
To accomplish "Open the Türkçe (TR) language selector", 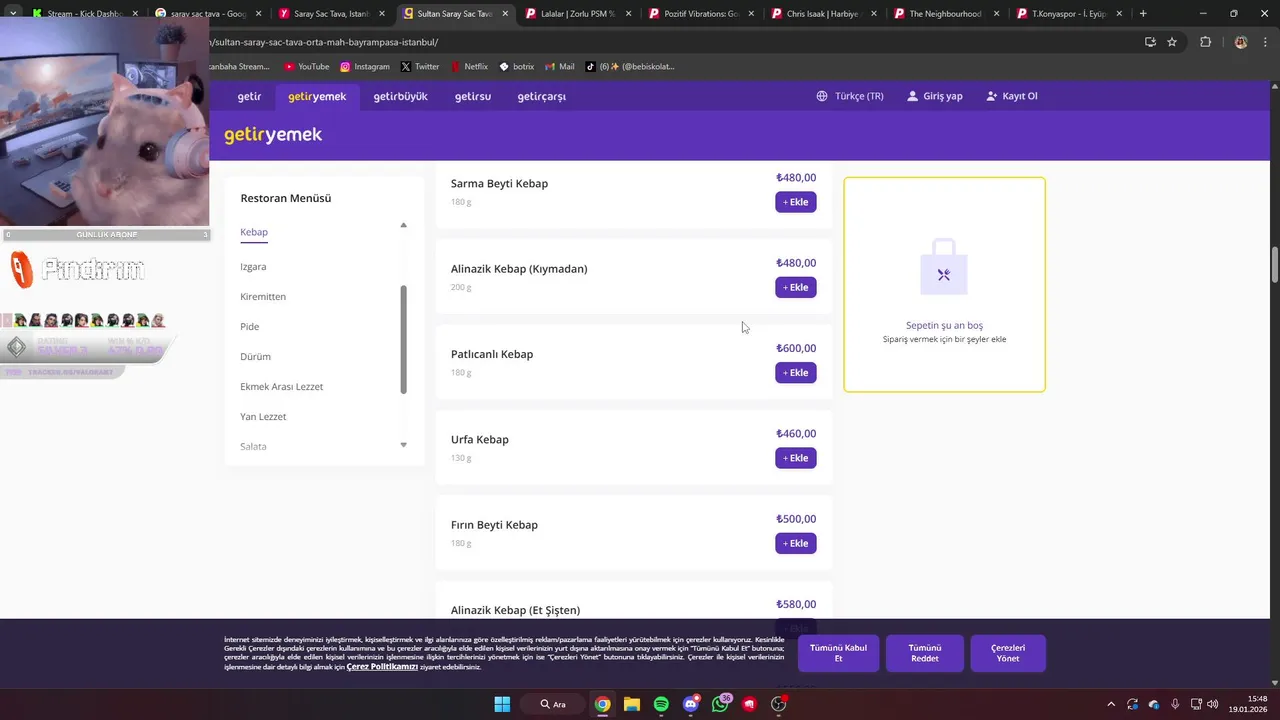I will (850, 96).
